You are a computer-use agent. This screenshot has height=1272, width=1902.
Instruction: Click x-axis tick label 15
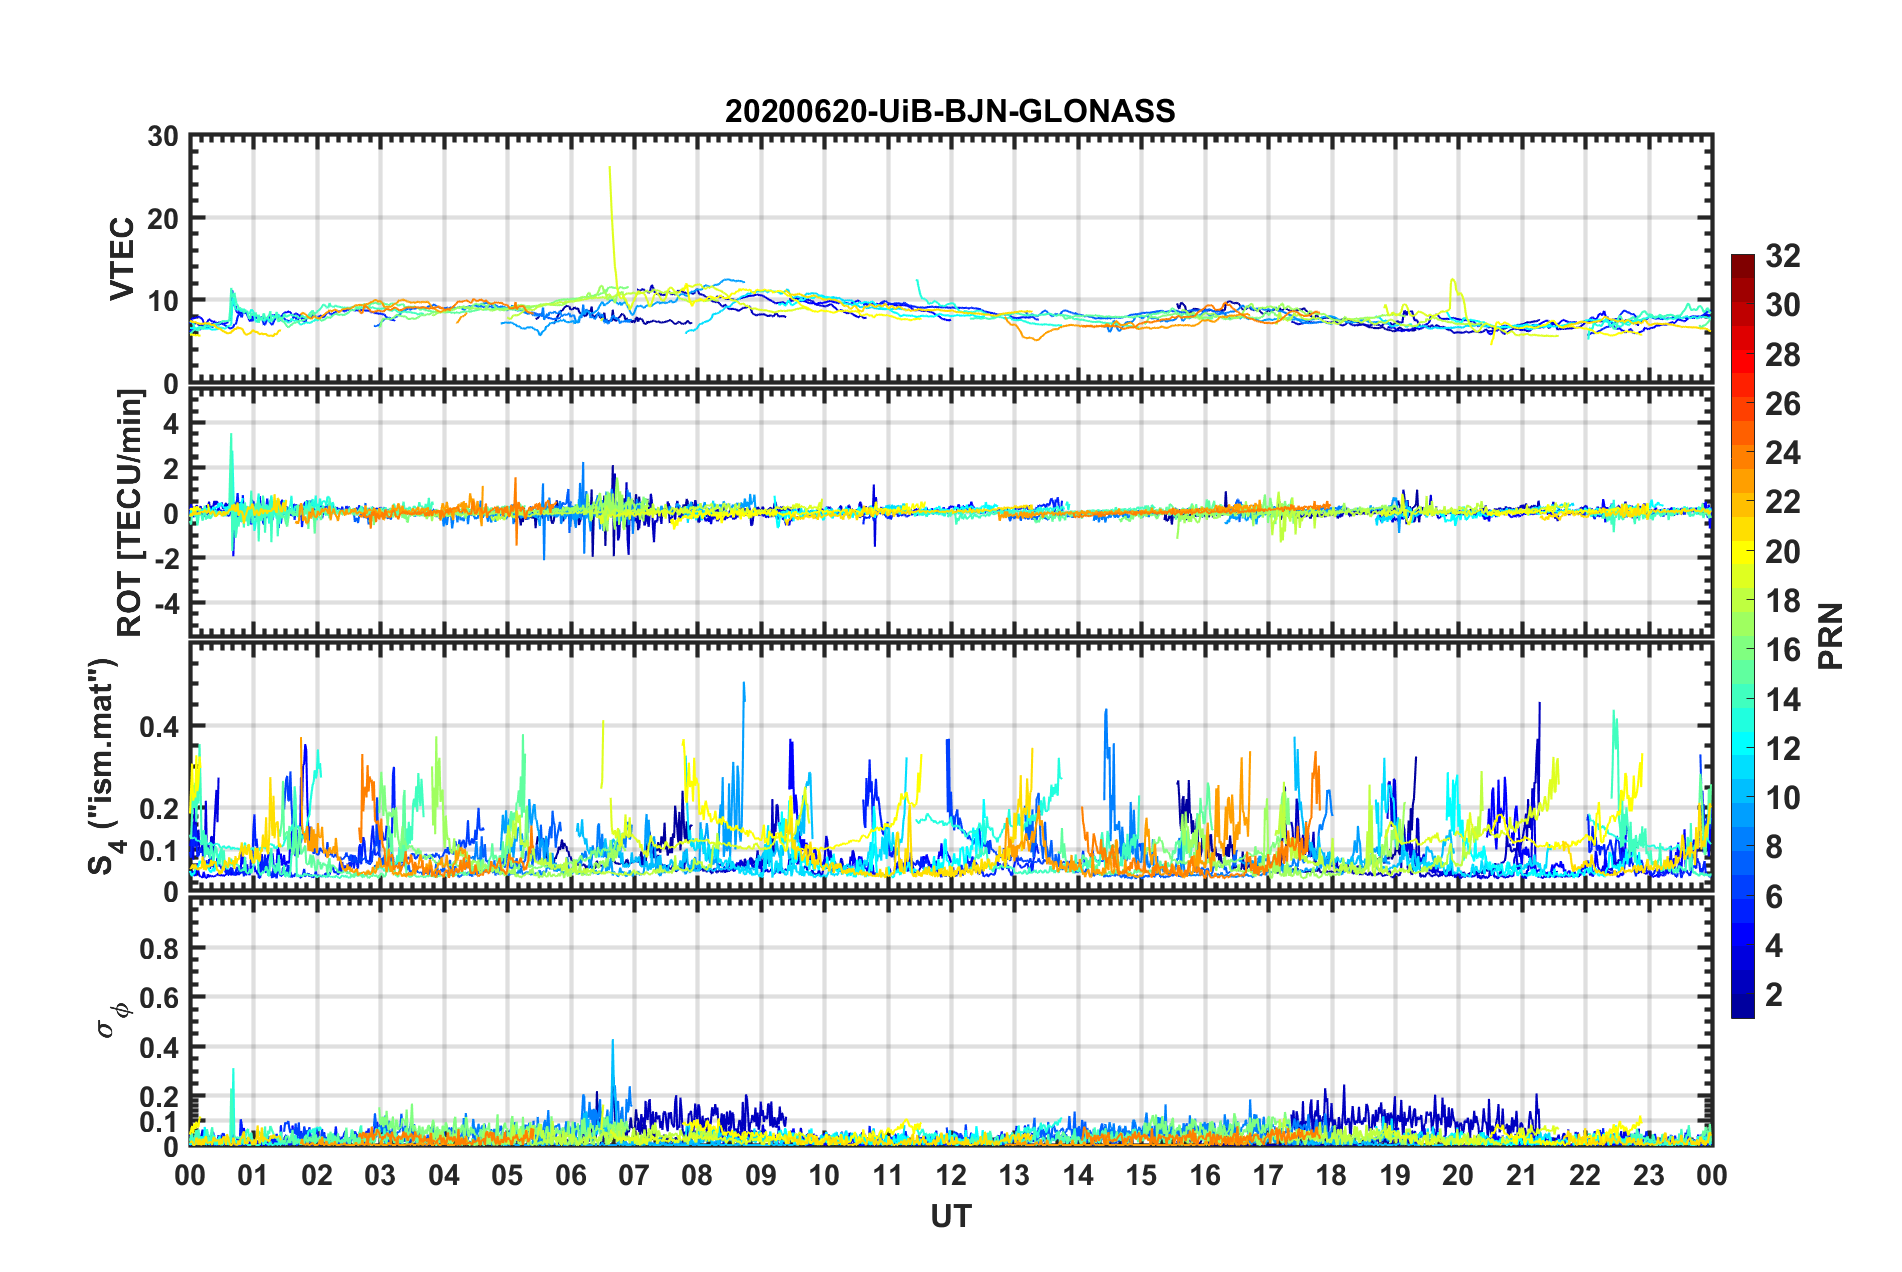pos(1141,1175)
